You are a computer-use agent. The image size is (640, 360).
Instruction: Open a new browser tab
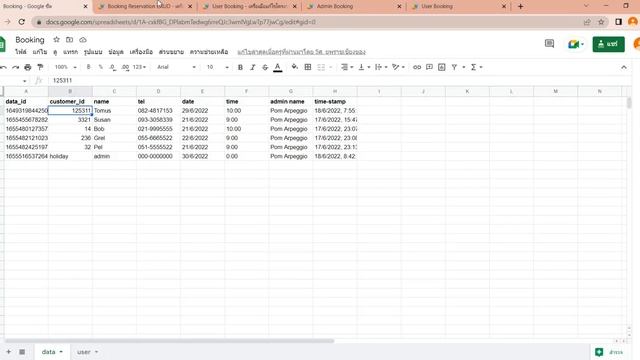click(x=520, y=7)
